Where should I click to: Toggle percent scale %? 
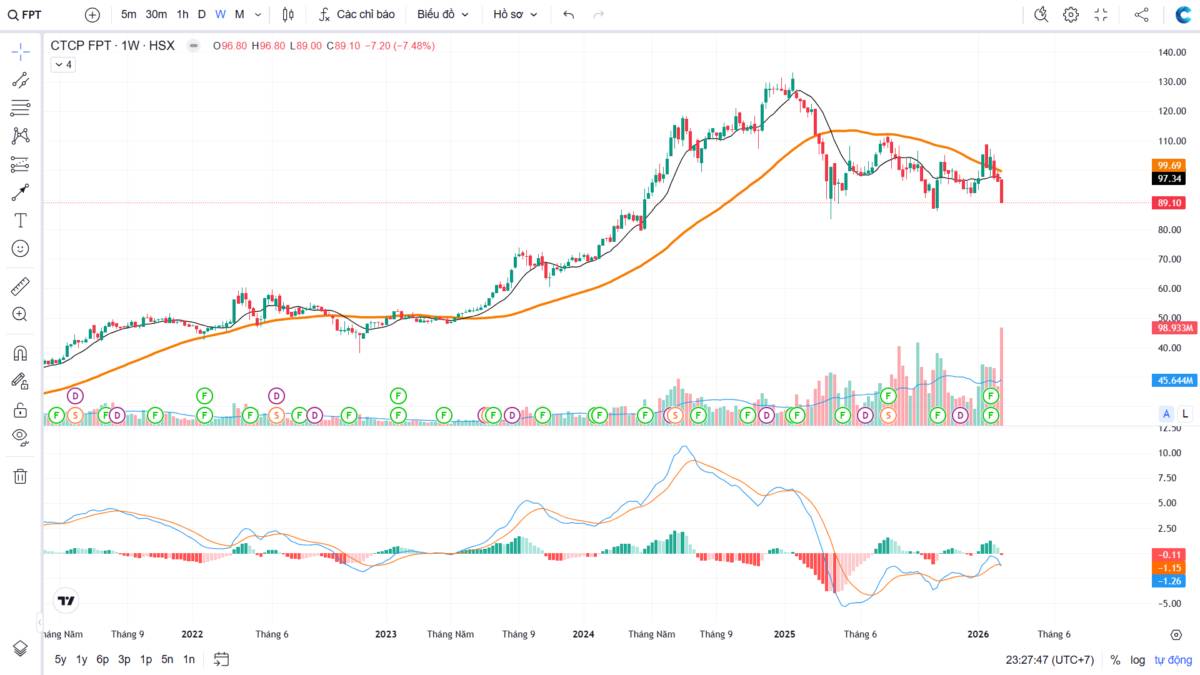click(1115, 660)
